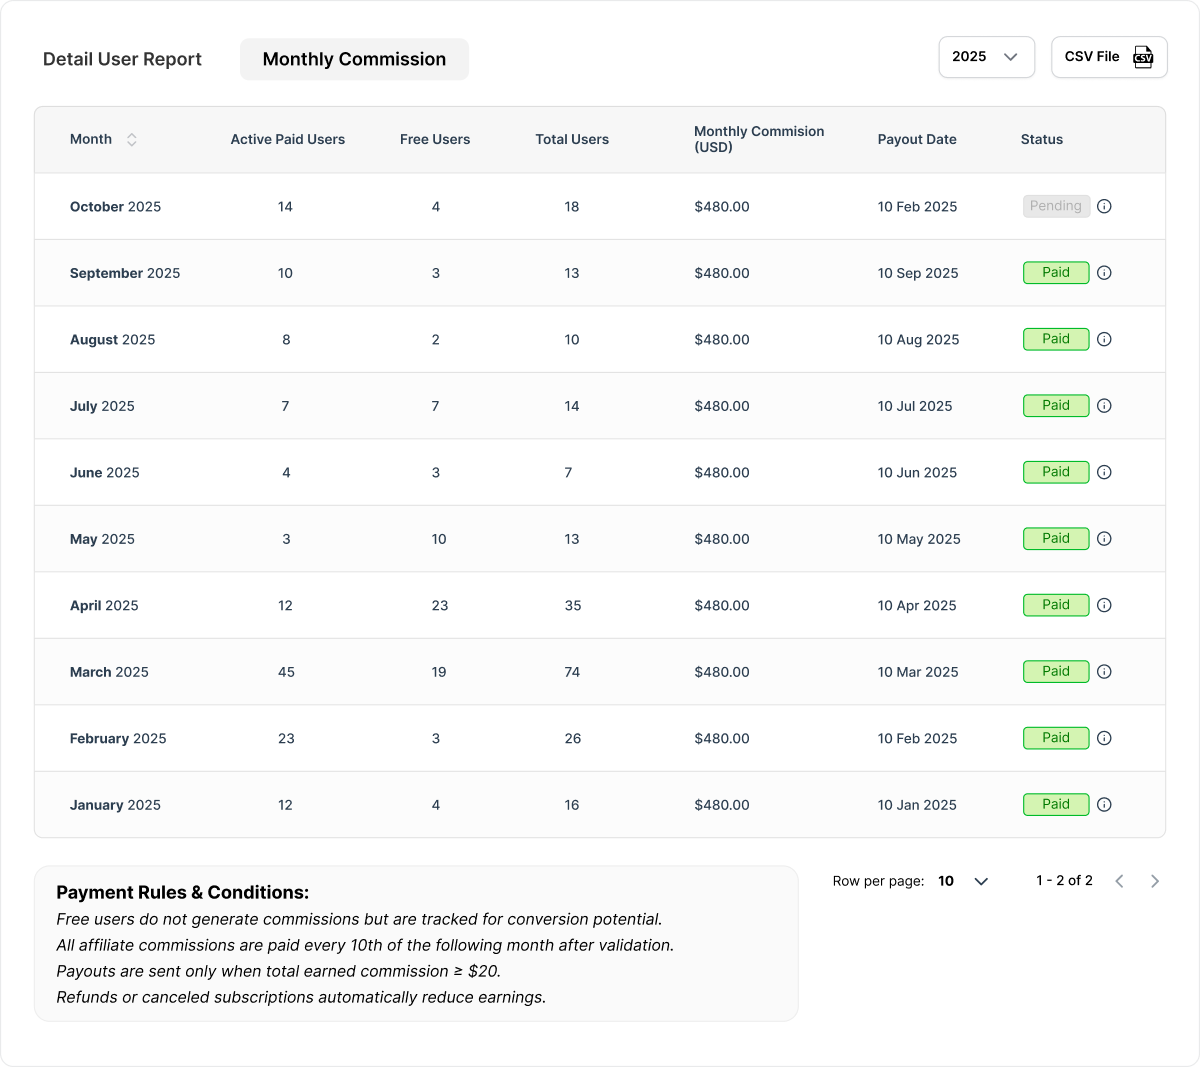1200x1068 pixels.
Task: Click info icon in July 2025 row
Action: tap(1104, 406)
